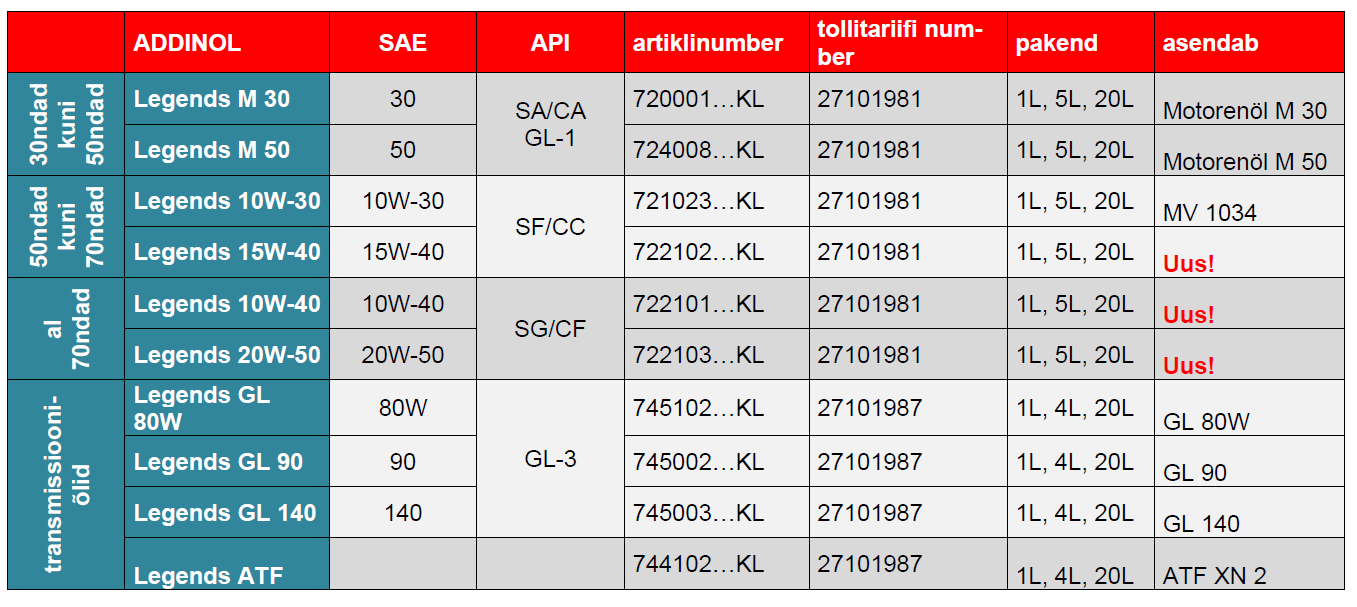1357x607 pixels.
Task: Click the ADDINOL column header
Action: point(187,43)
